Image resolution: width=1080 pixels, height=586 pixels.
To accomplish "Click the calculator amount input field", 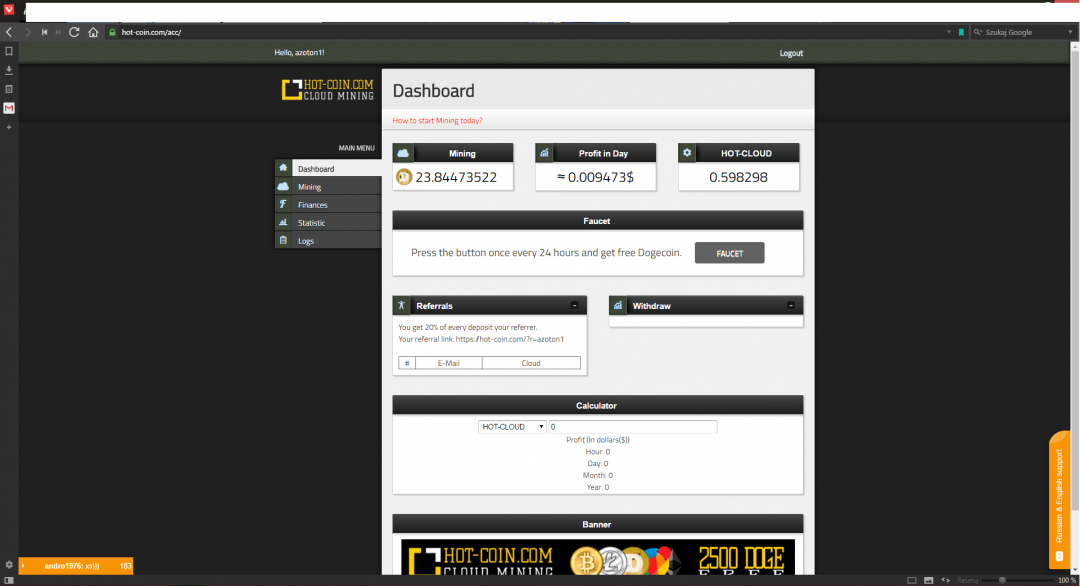I will tap(632, 427).
